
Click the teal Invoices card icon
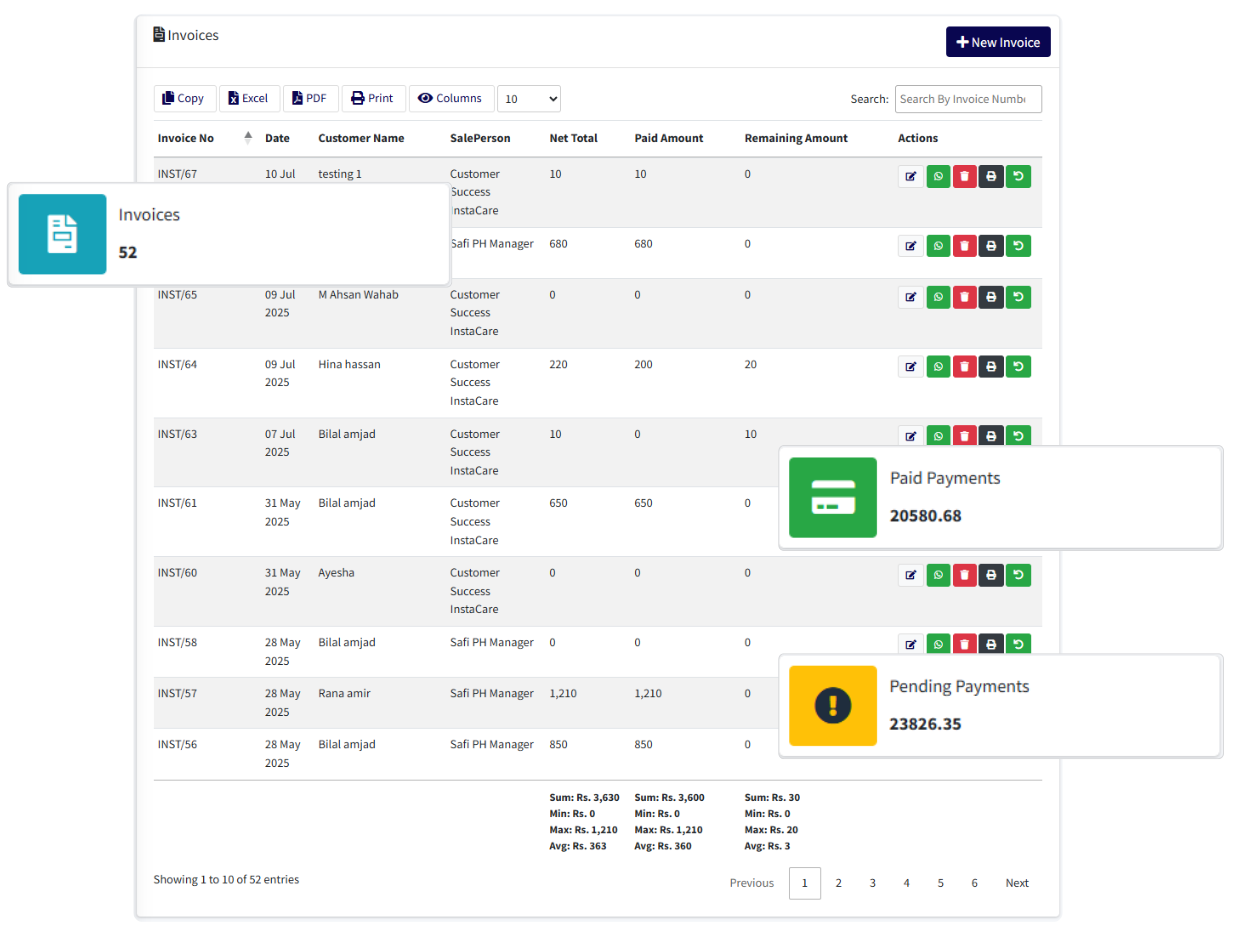pos(62,234)
